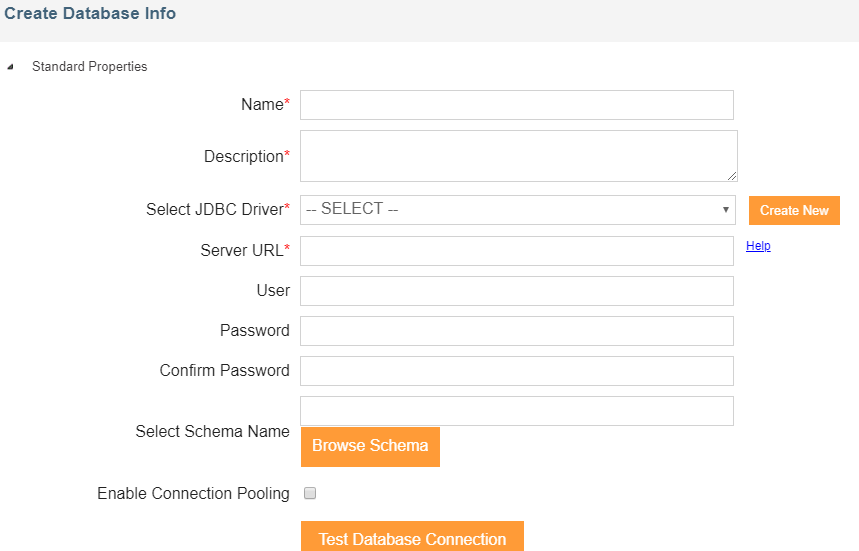
Task: Open the Select JDBC Driver dropdown
Action: [x=516, y=210]
